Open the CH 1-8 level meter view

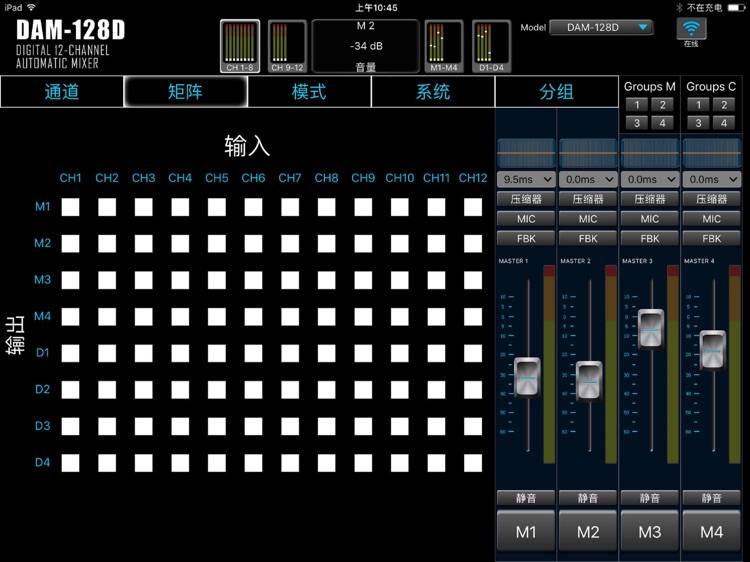tap(240, 46)
